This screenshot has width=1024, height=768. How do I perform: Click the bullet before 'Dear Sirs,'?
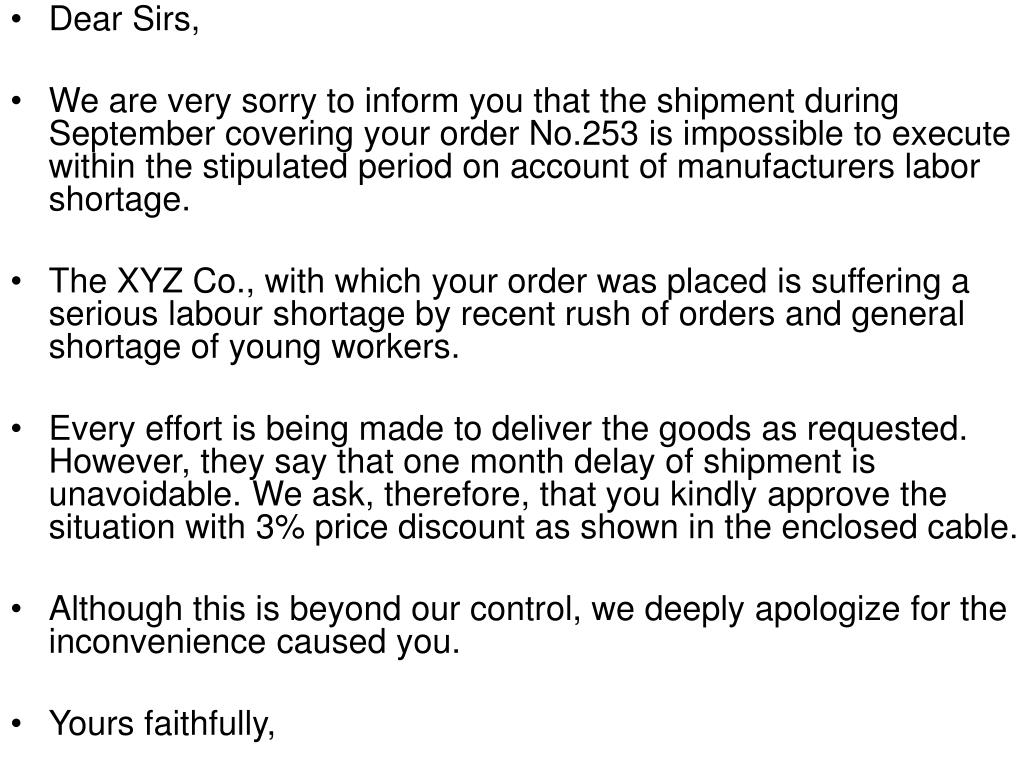tap(16, 20)
